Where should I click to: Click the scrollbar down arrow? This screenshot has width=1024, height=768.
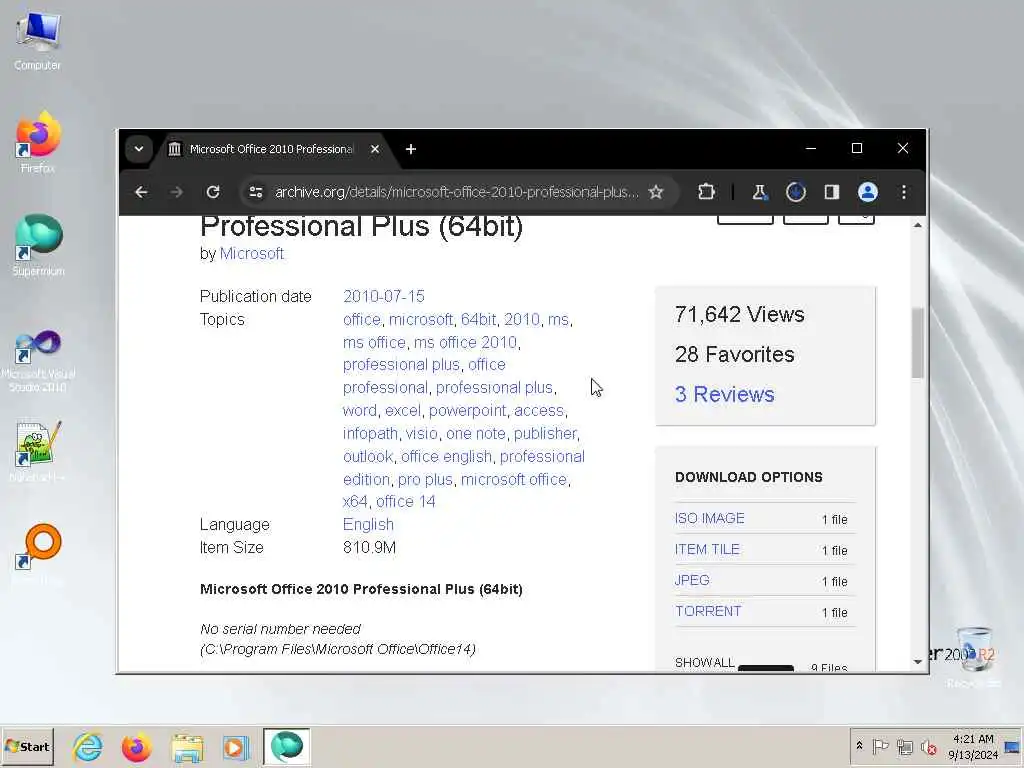918,662
